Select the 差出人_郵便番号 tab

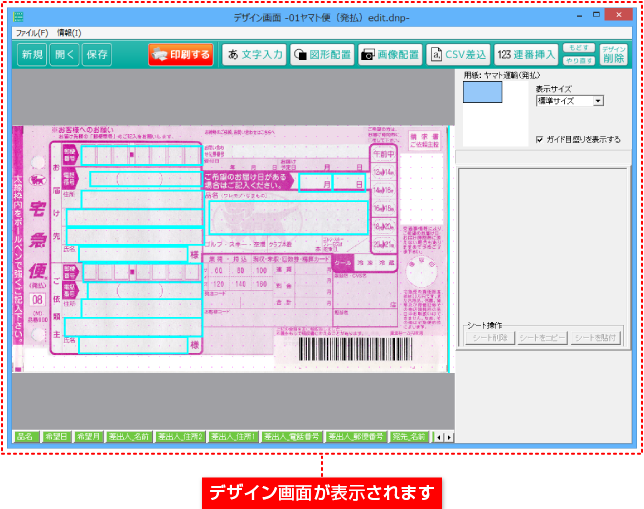356,437
